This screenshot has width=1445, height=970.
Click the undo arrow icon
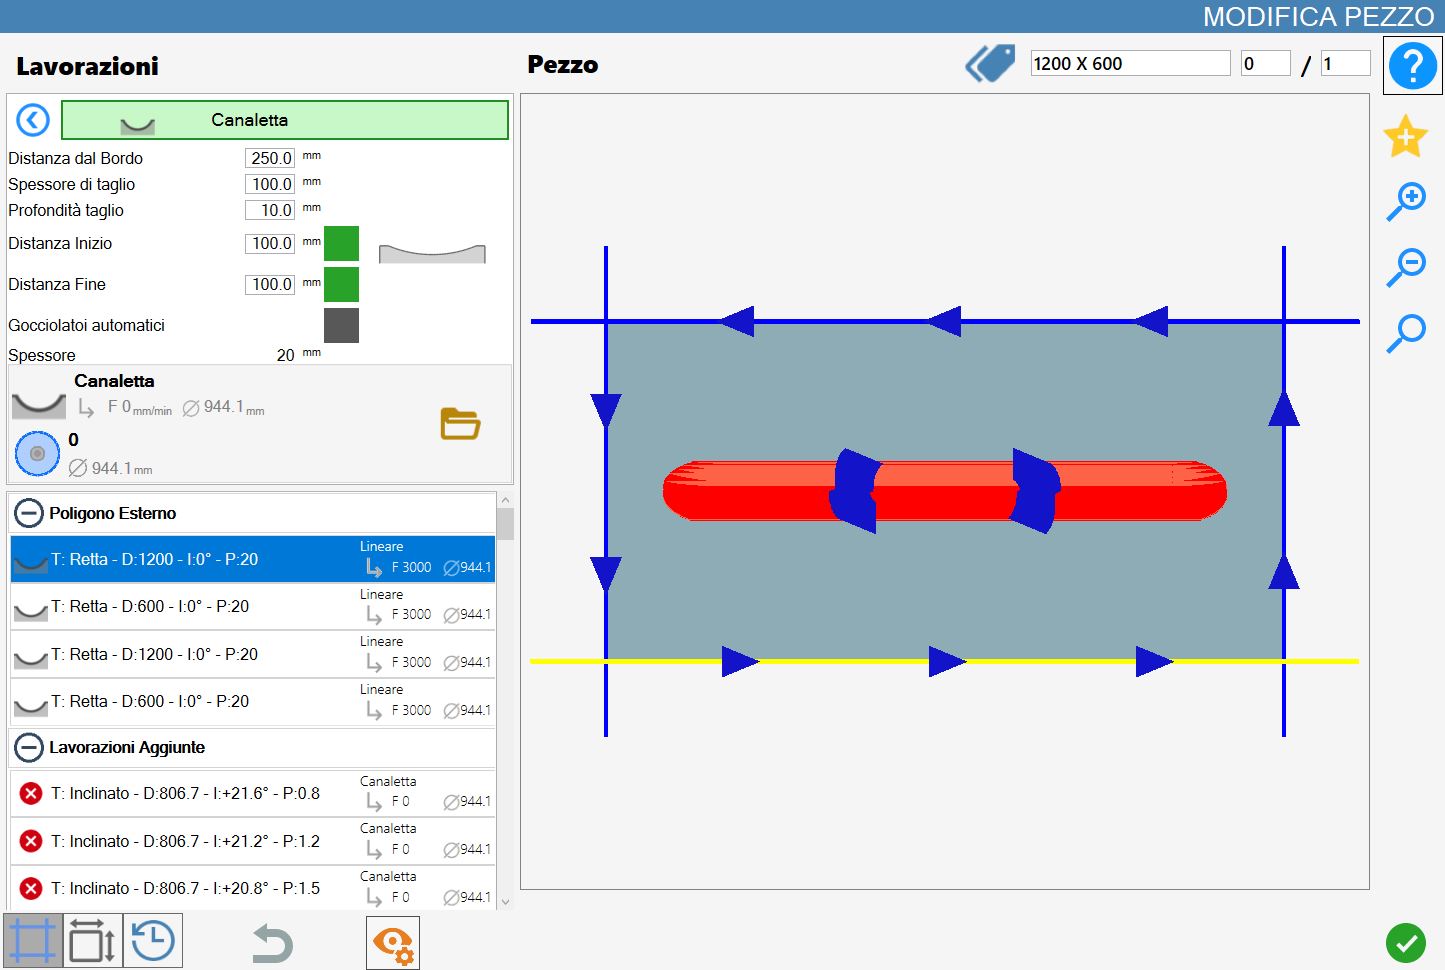272,943
